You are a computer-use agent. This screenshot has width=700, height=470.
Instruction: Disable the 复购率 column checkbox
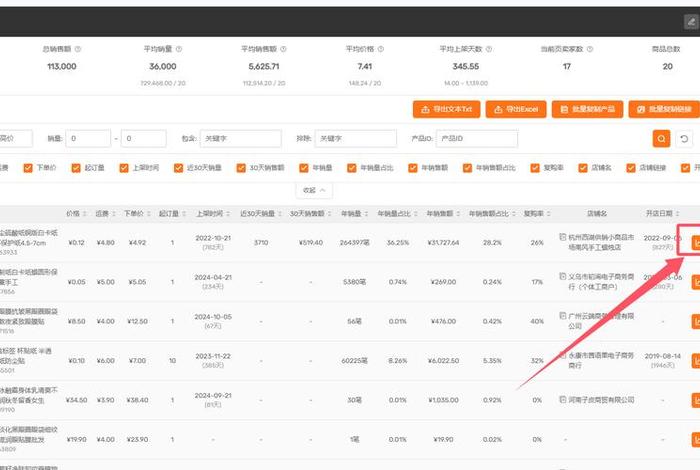(535, 168)
